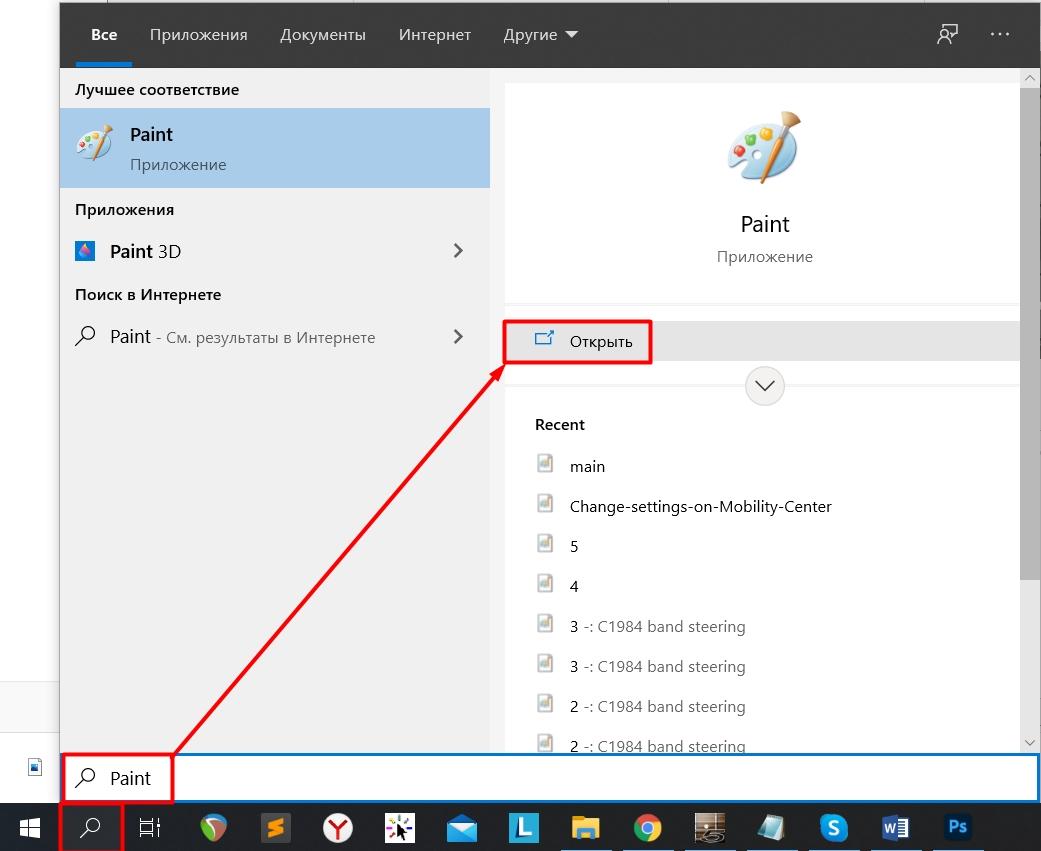Launch Google Chrome from the taskbar
Screen dimensions: 1041x851
point(647,828)
